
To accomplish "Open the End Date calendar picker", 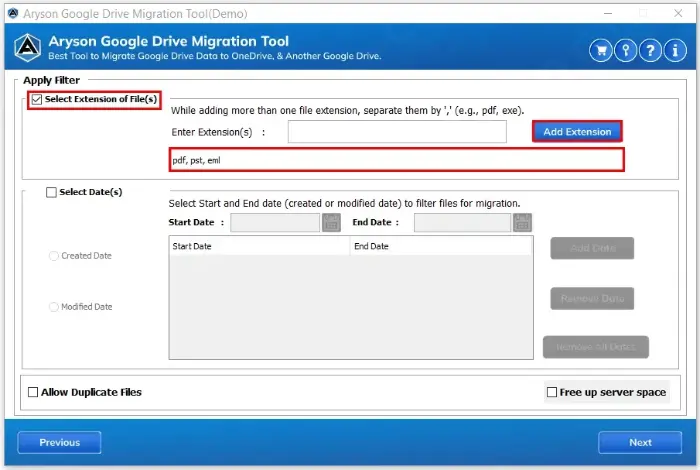I will click(522, 222).
